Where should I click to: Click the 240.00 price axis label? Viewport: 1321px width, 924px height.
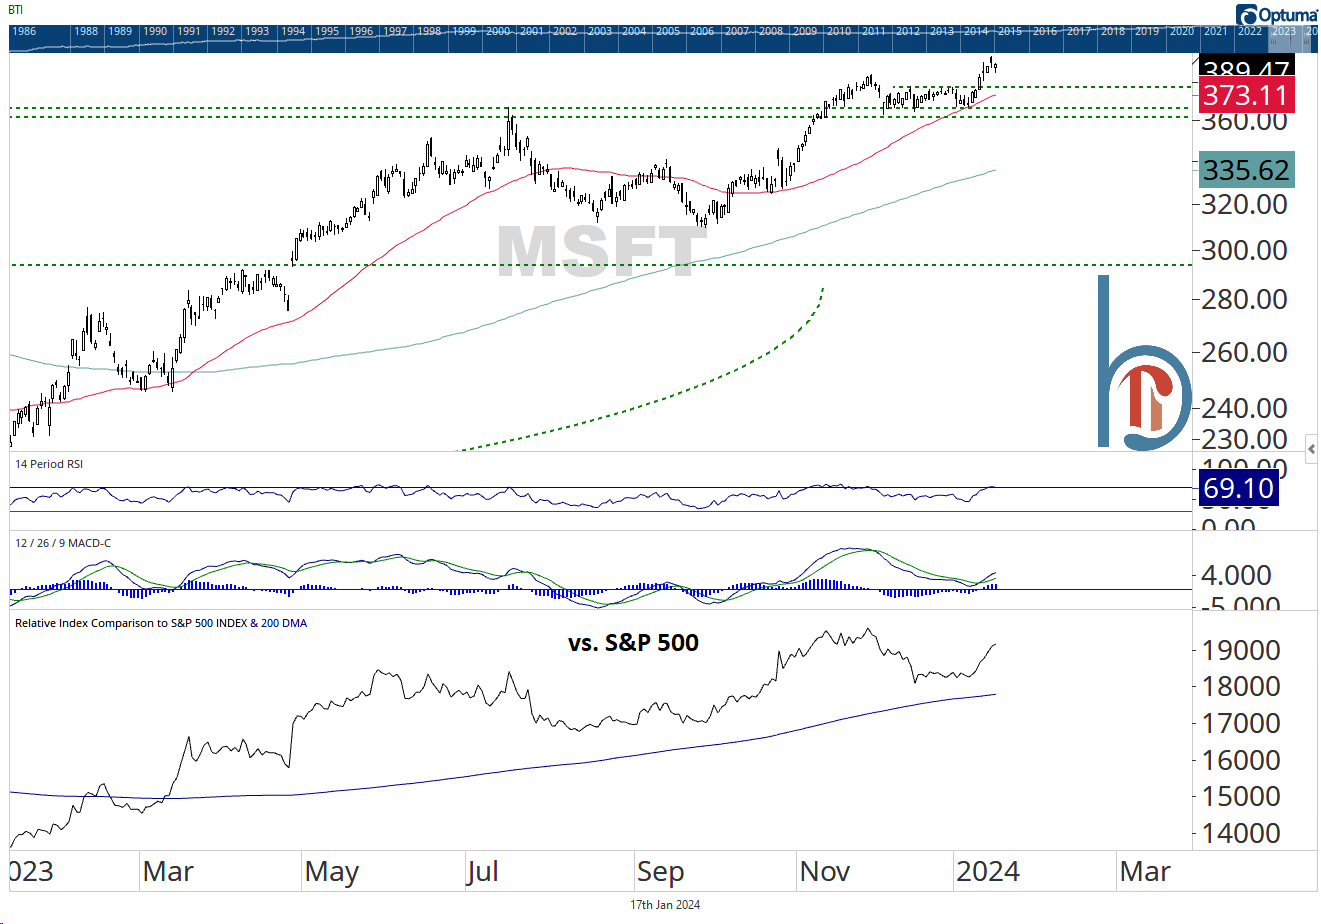[x=1245, y=408]
